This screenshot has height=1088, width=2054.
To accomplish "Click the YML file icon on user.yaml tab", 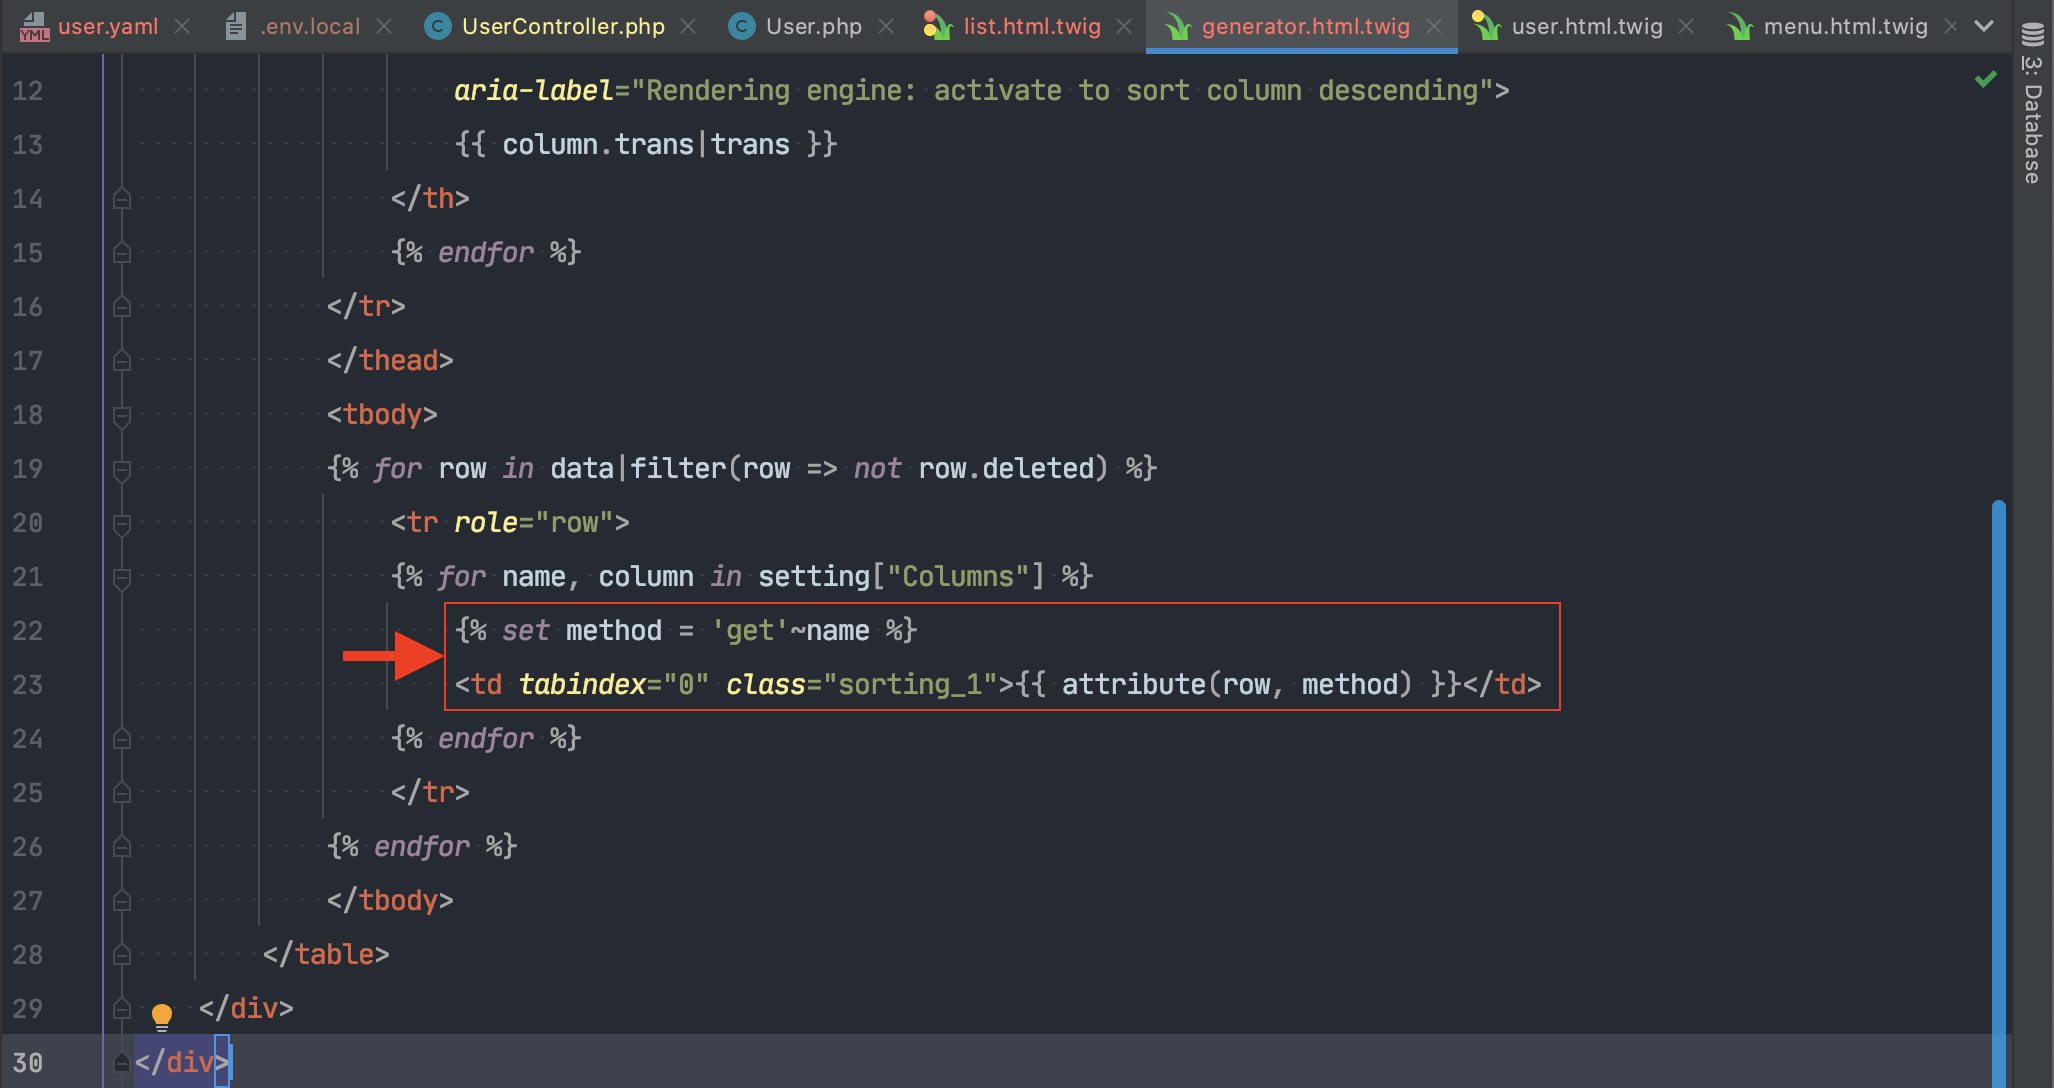I will click(x=34, y=27).
